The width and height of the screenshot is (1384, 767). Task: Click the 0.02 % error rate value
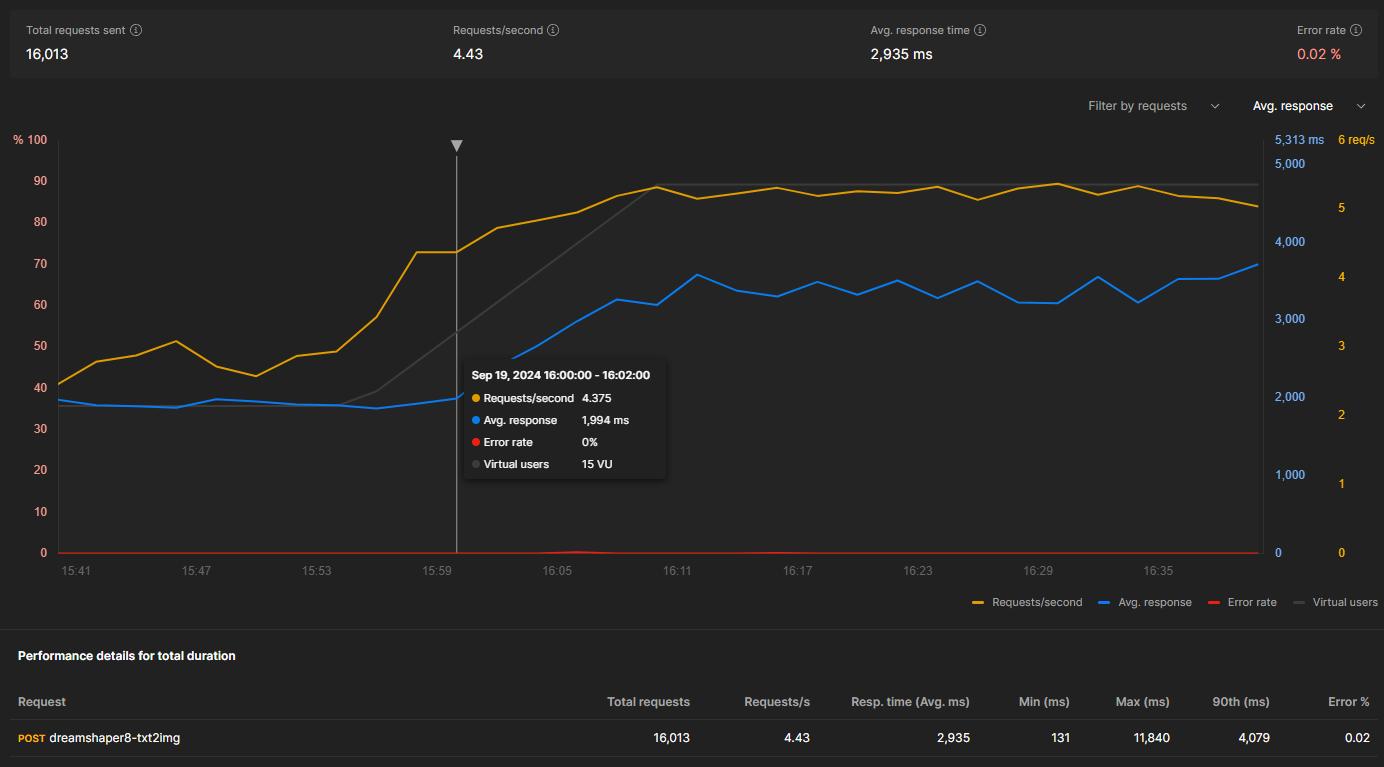click(x=1319, y=54)
